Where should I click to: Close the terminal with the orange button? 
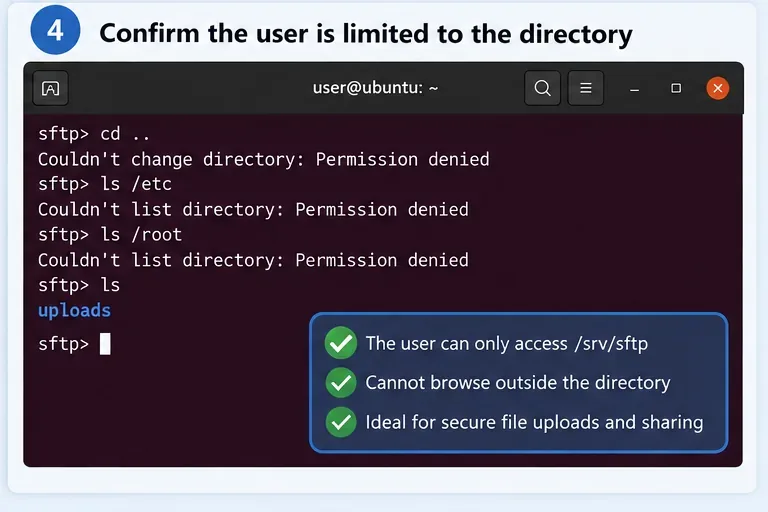718,88
